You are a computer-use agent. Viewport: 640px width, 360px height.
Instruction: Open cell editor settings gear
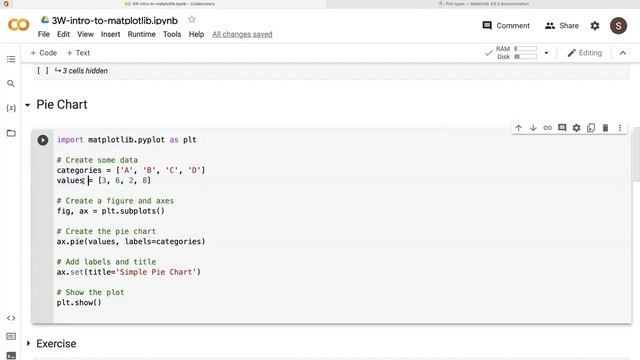tap(576, 128)
